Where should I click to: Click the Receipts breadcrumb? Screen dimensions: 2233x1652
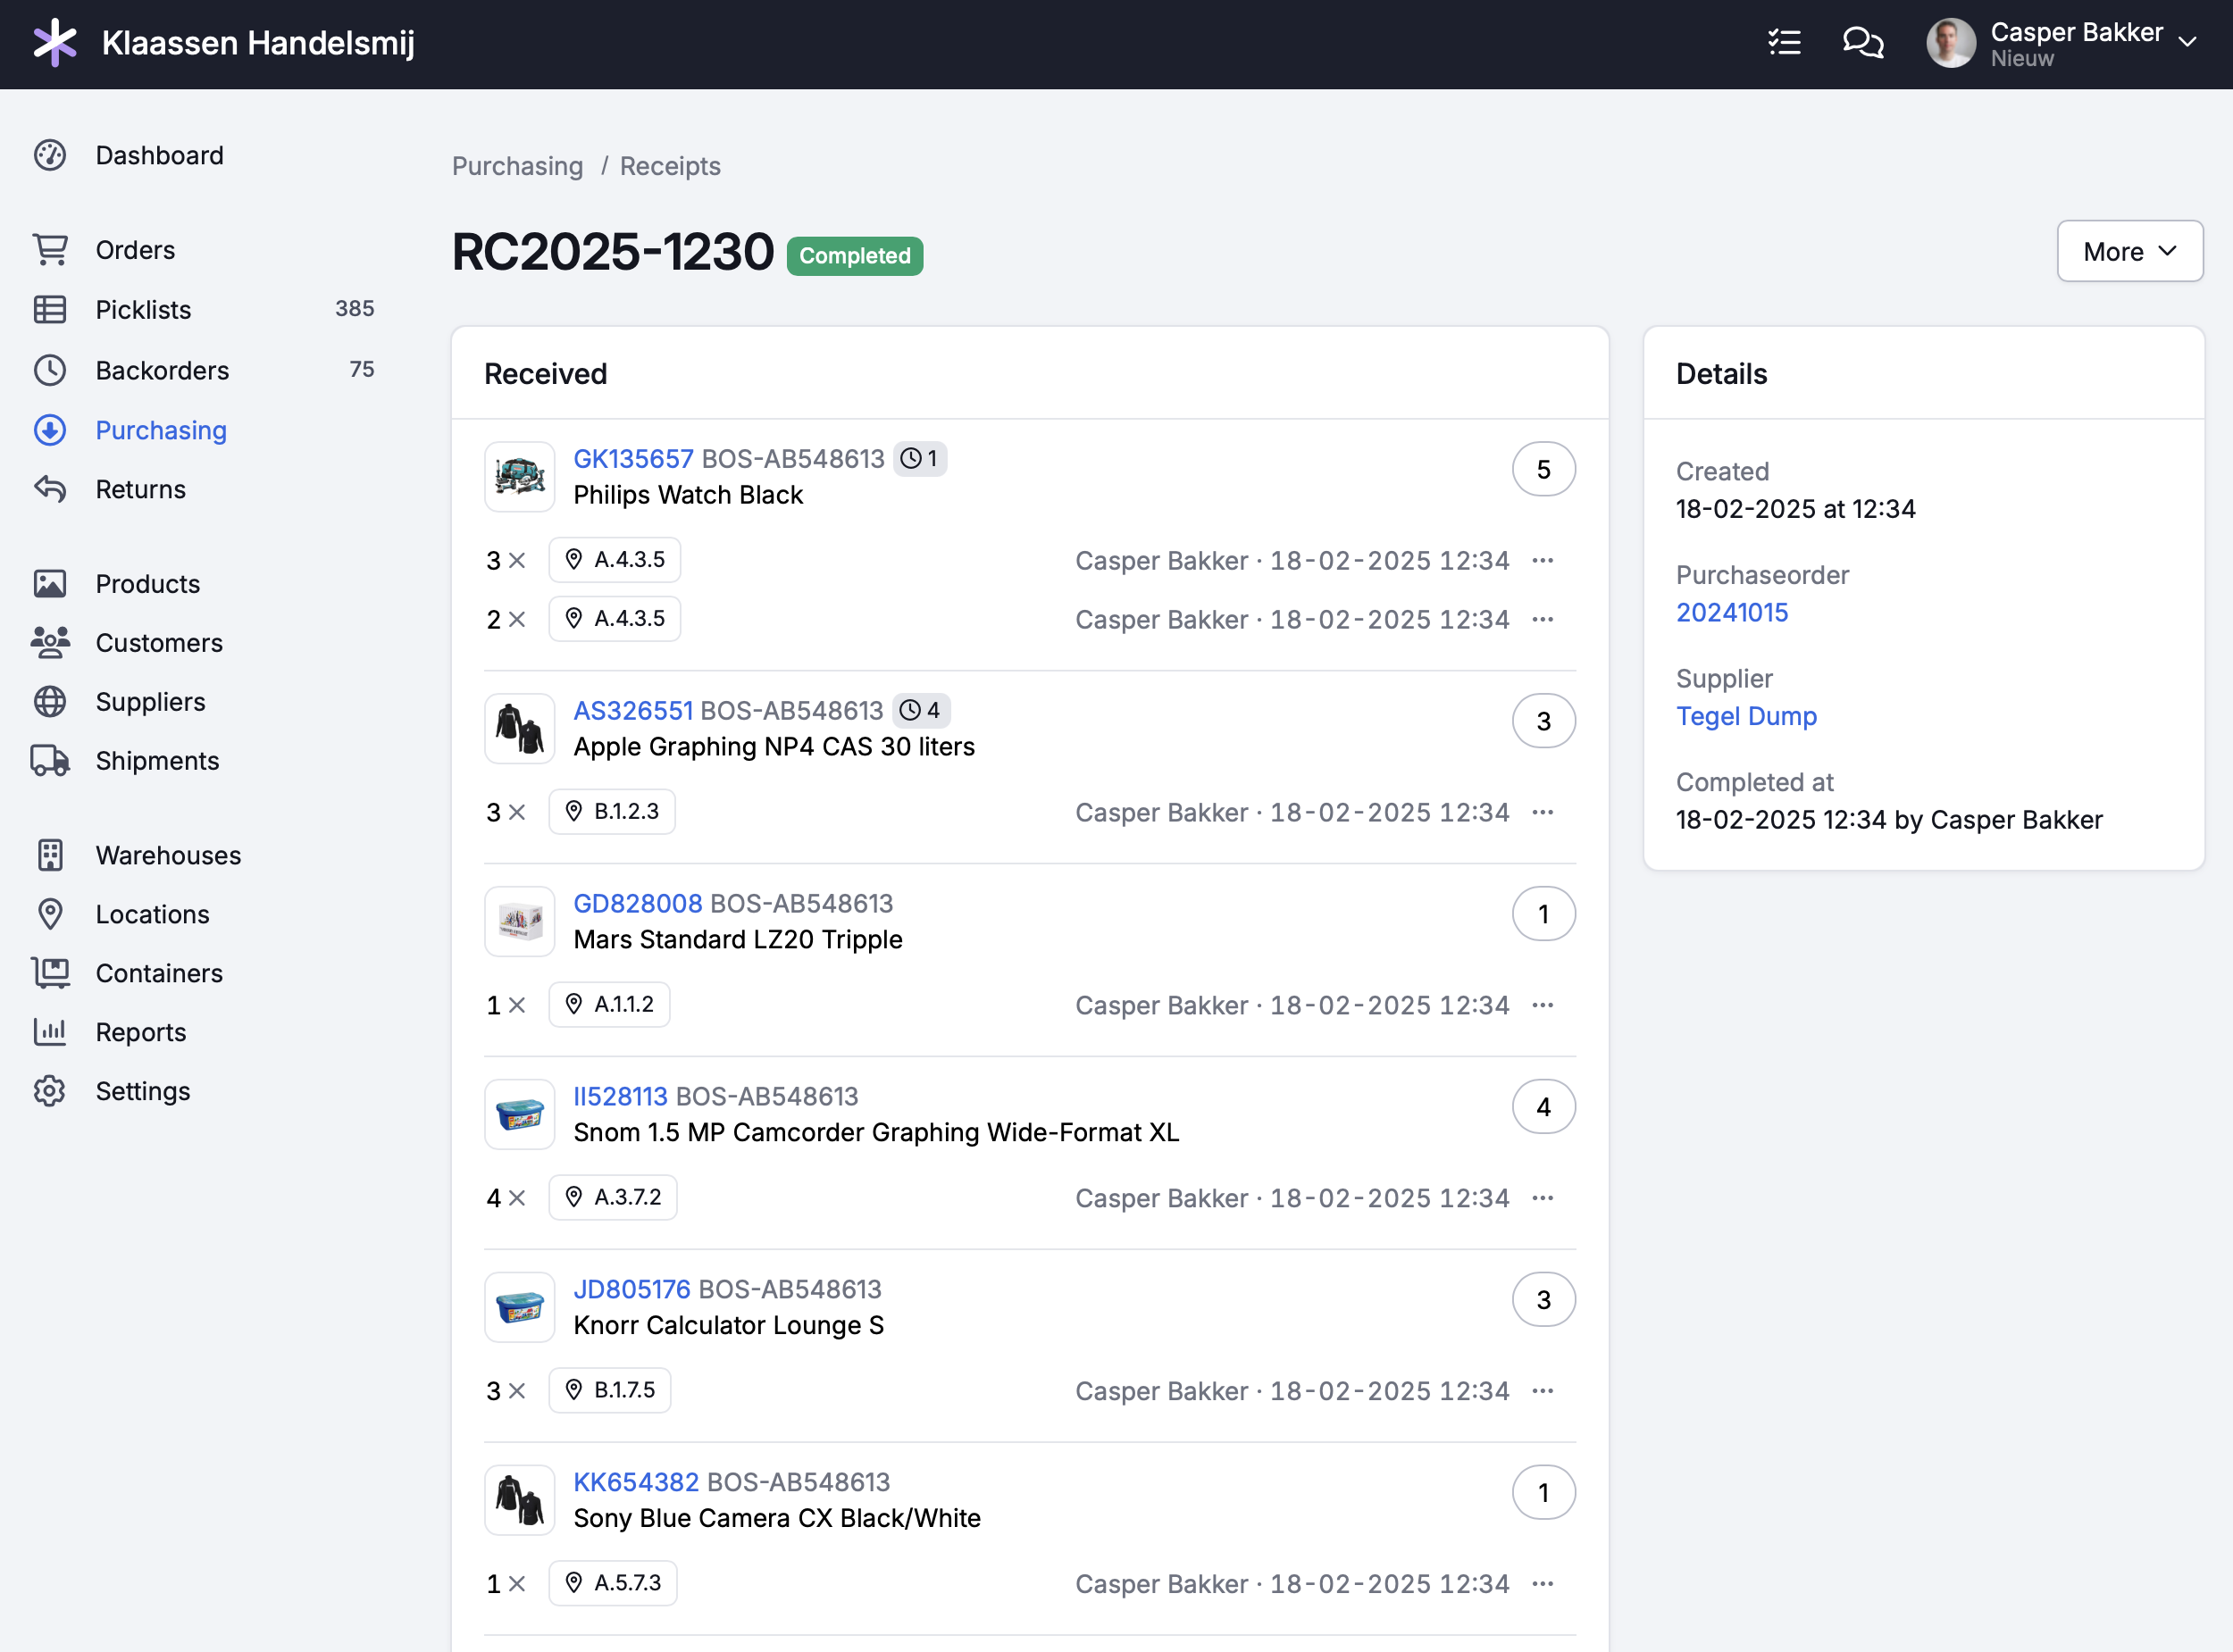[x=669, y=166]
